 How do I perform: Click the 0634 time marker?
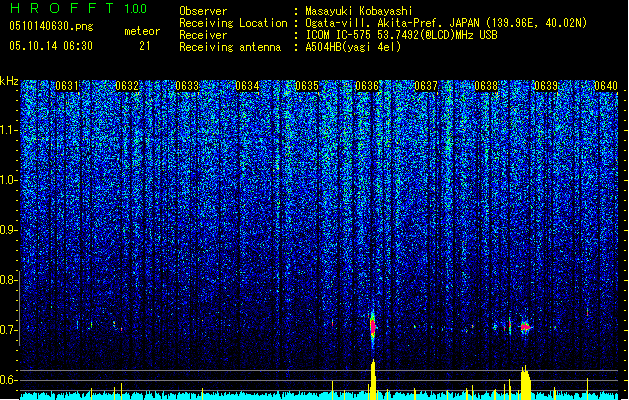247,86
